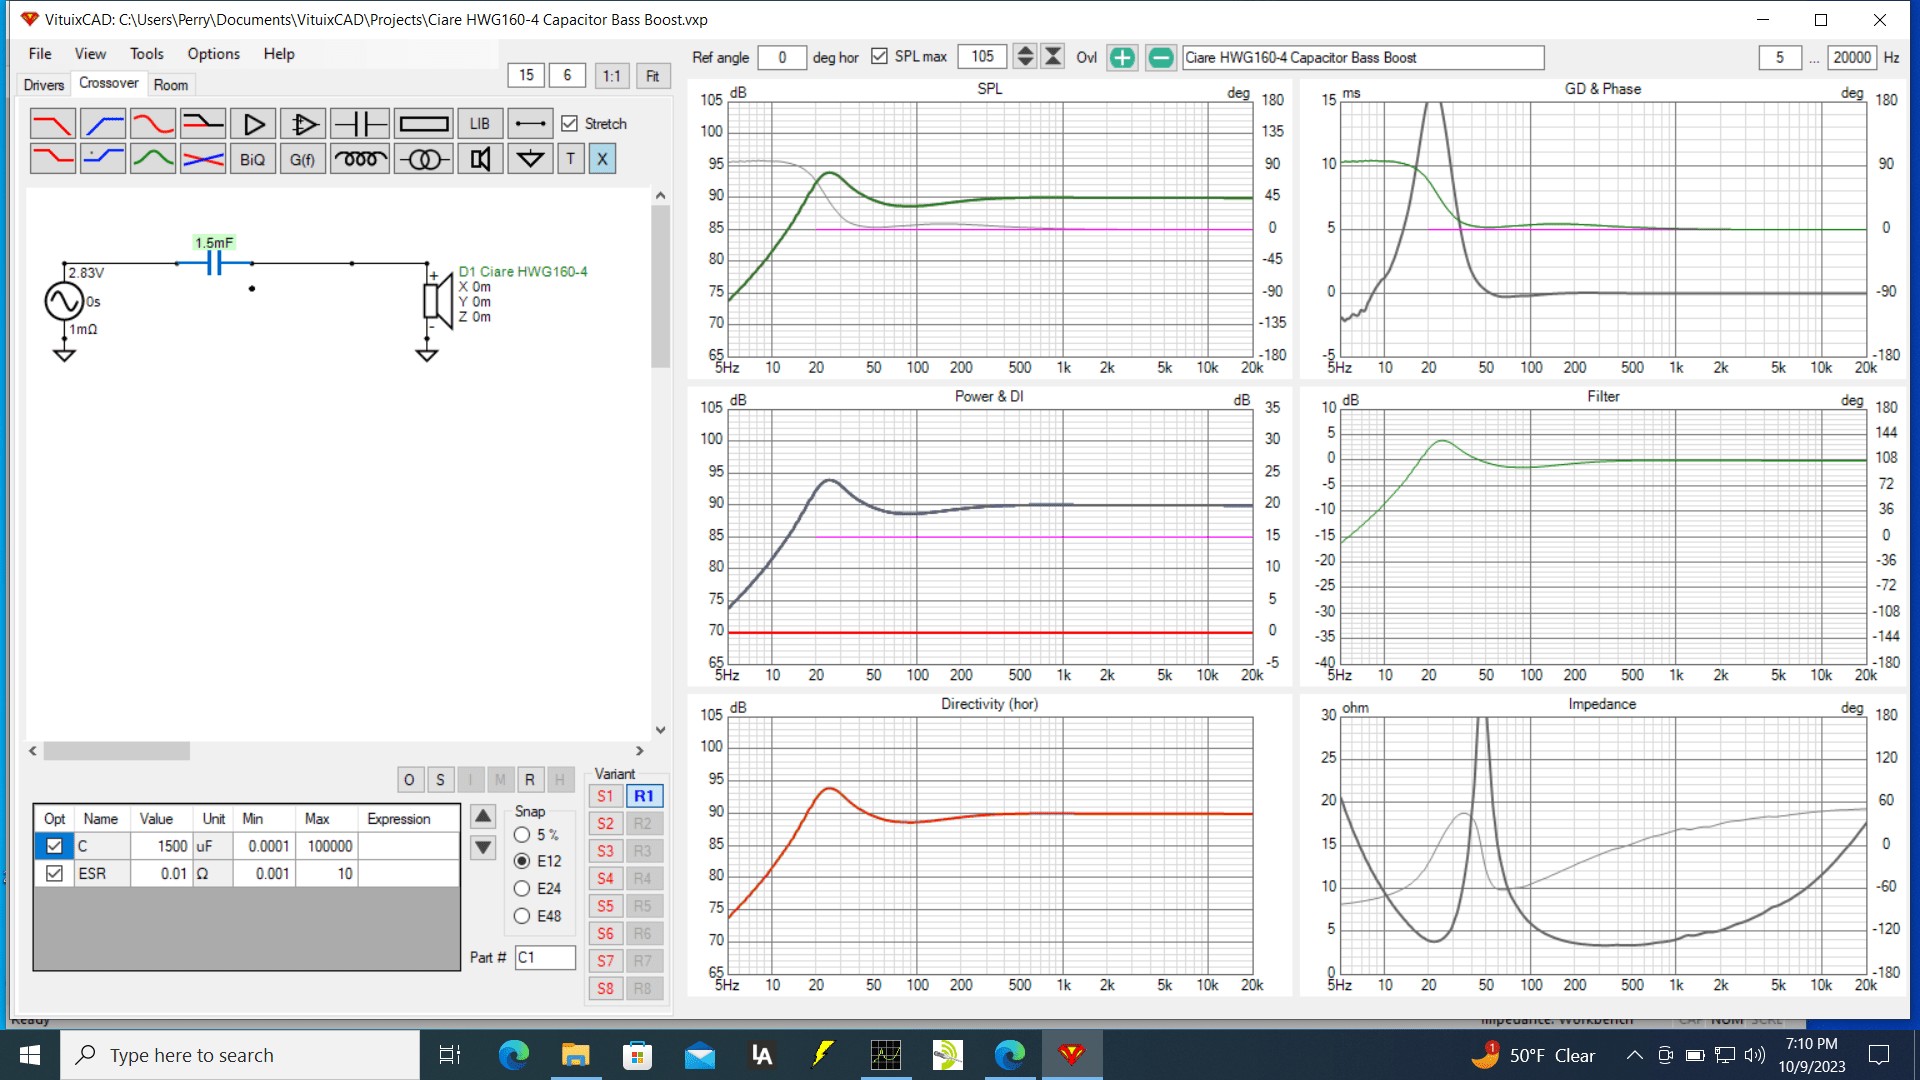The image size is (1920, 1080).
Task: Click the hourglass SPL max icon
Action: click(x=1053, y=57)
